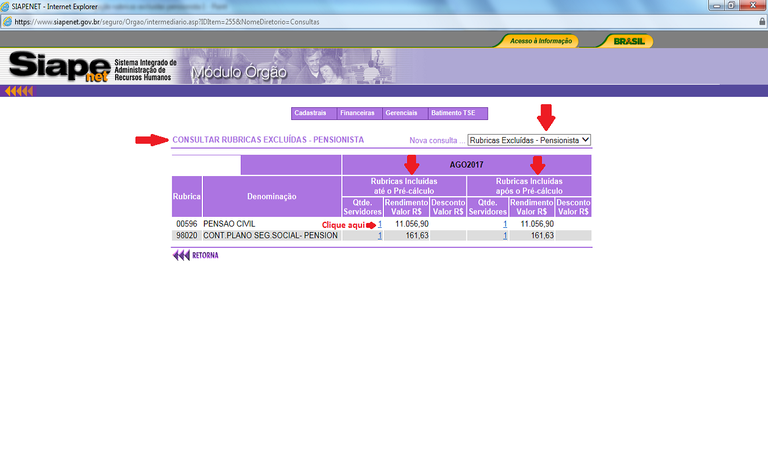This screenshot has width=768, height=463.
Task: Click the orange back arrows below the logo
Action: pyautogui.click(x=19, y=91)
